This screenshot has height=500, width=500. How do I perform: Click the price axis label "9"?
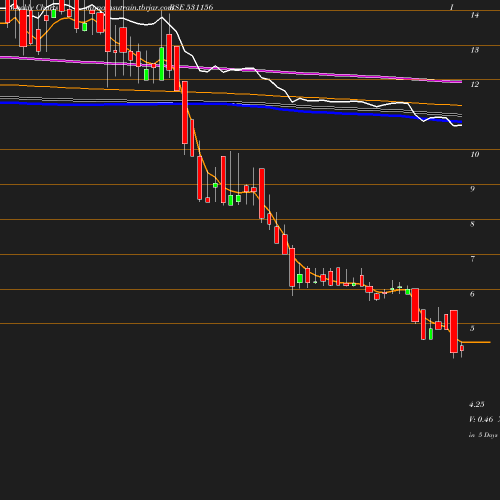coord(472,189)
